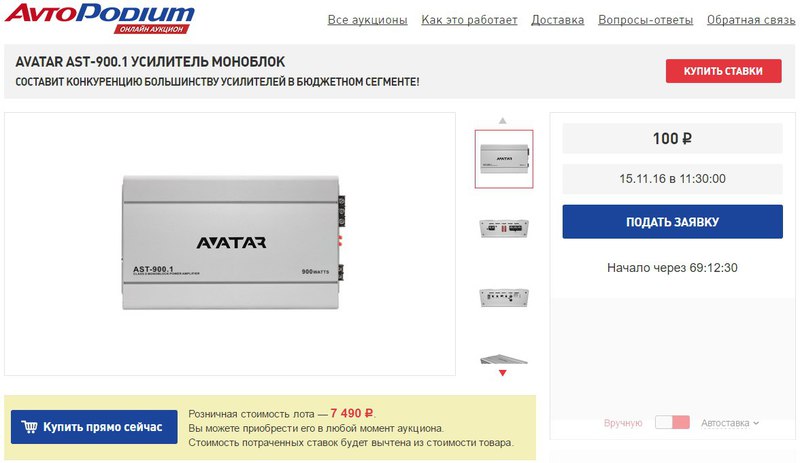
Task: Open the AvtoPodium logo homepage
Action: 100,19
